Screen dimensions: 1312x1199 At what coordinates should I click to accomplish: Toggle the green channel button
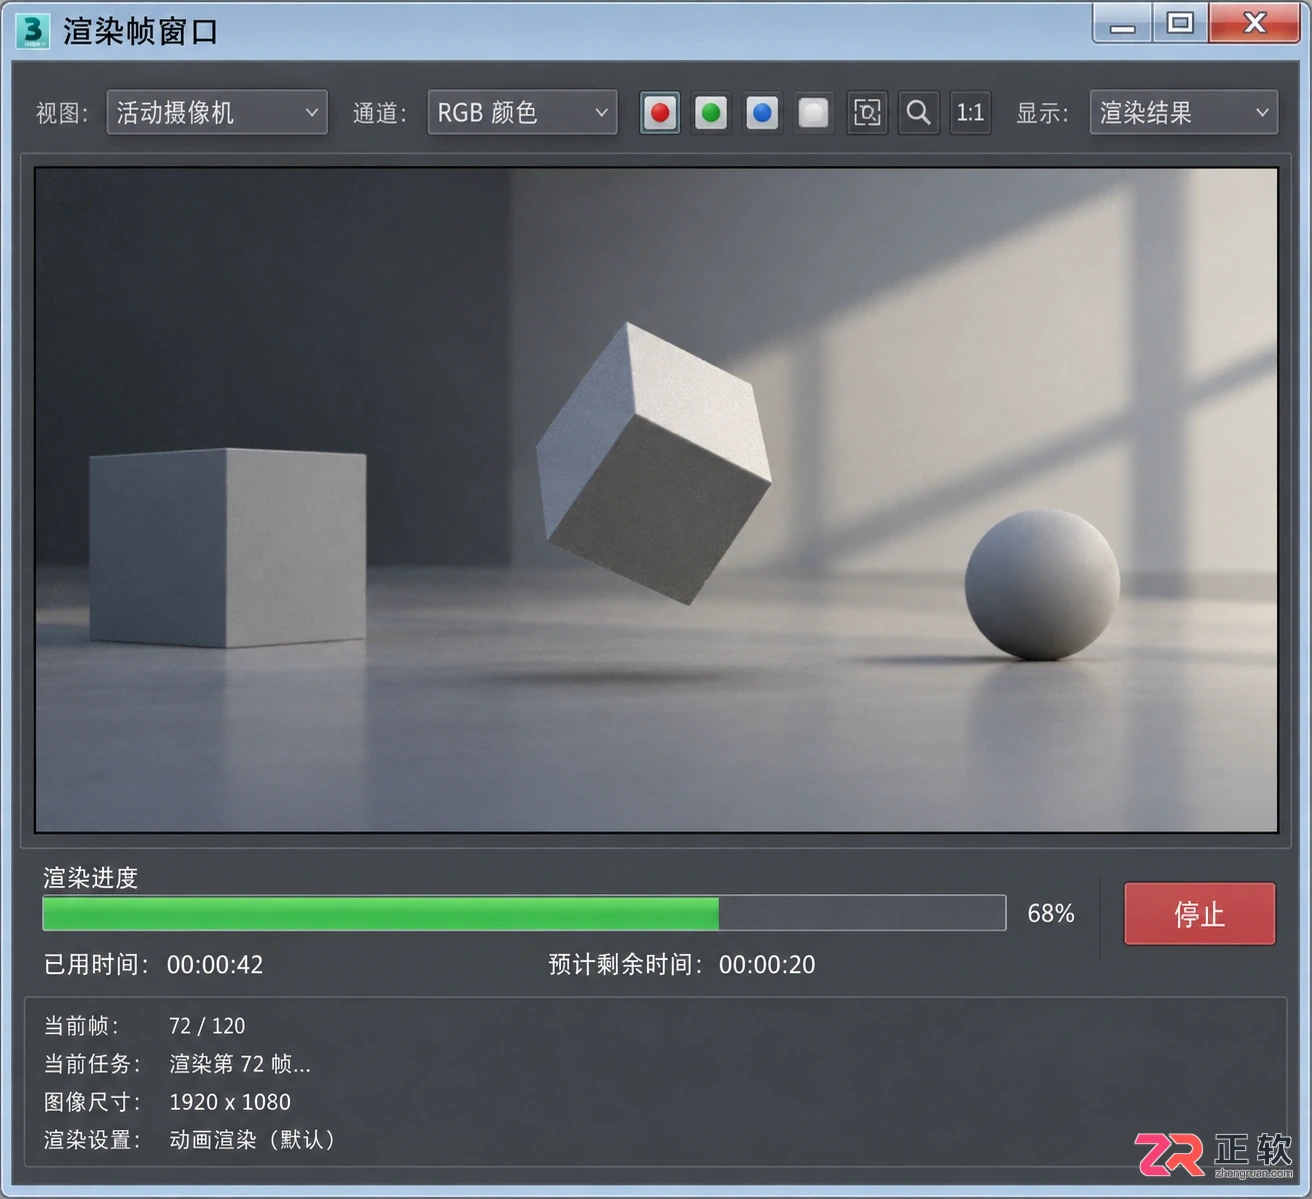click(x=711, y=113)
